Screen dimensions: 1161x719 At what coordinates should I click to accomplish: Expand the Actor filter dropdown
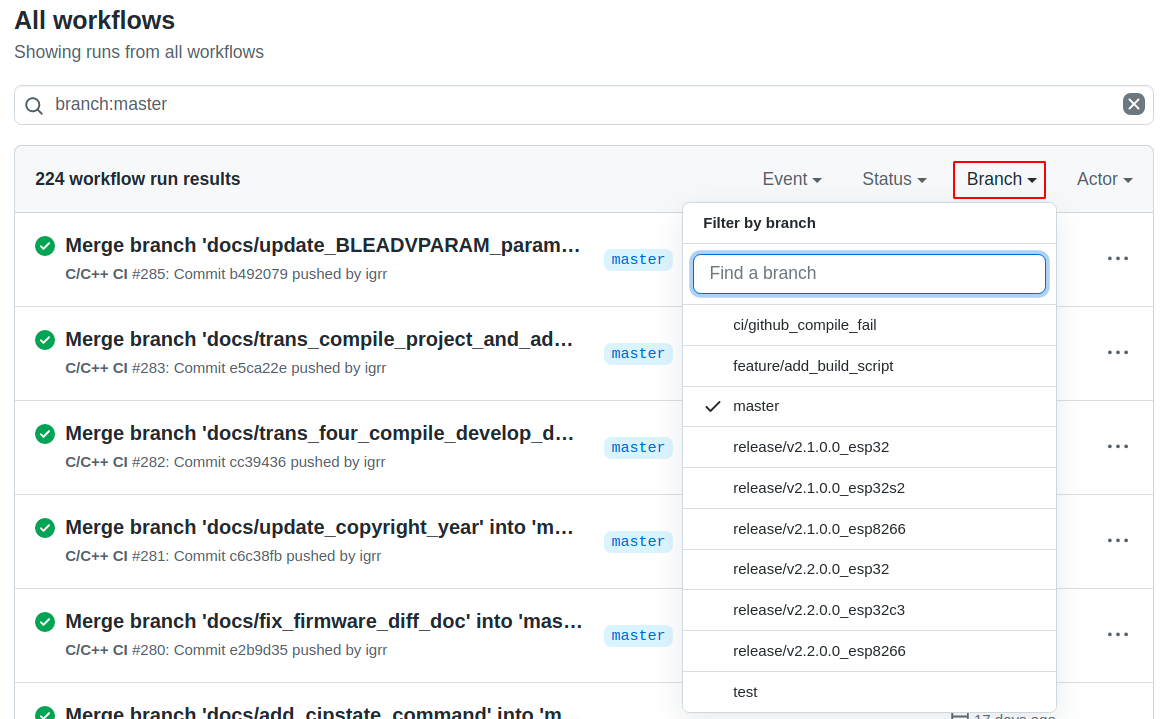pos(1104,179)
